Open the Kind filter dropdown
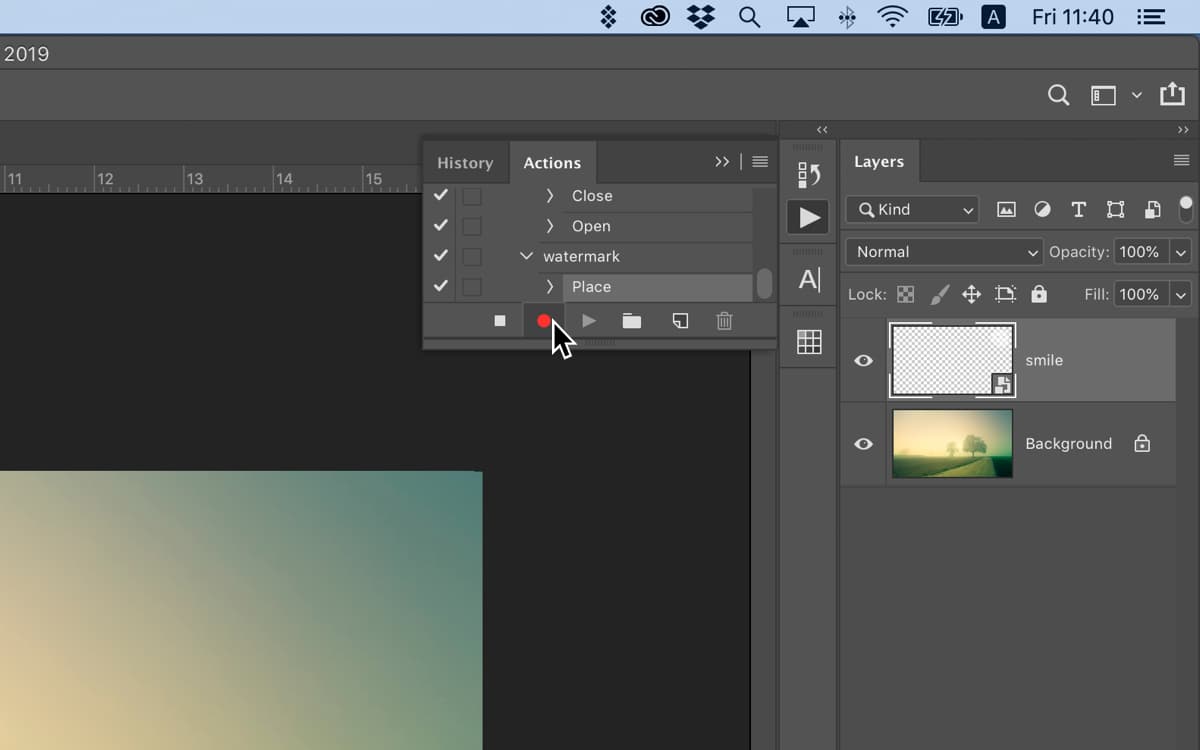The height and width of the screenshot is (750, 1200). click(x=911, y=210)
